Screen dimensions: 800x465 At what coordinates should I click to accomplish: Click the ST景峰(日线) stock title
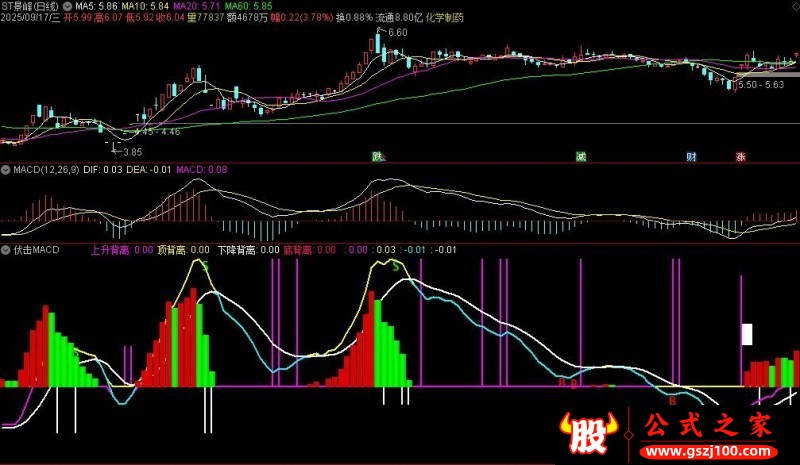[30, 7]
